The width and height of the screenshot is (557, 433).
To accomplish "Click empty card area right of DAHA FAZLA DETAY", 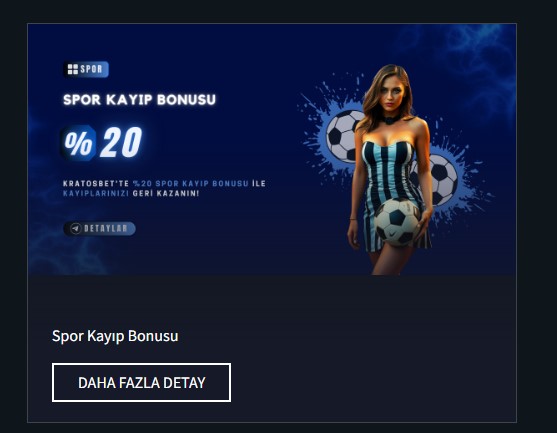I will 373,383.
